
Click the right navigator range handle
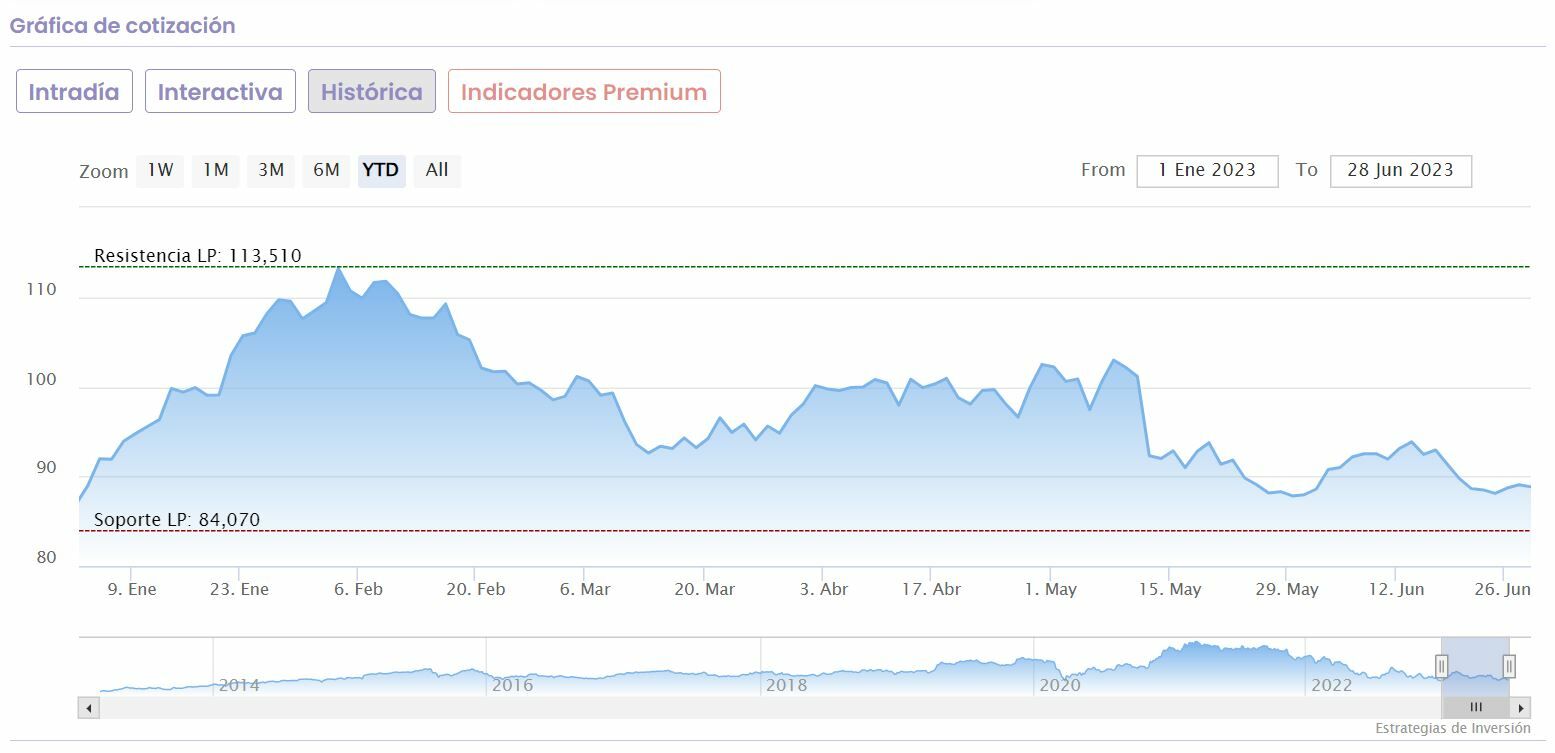click(1509, 667)
